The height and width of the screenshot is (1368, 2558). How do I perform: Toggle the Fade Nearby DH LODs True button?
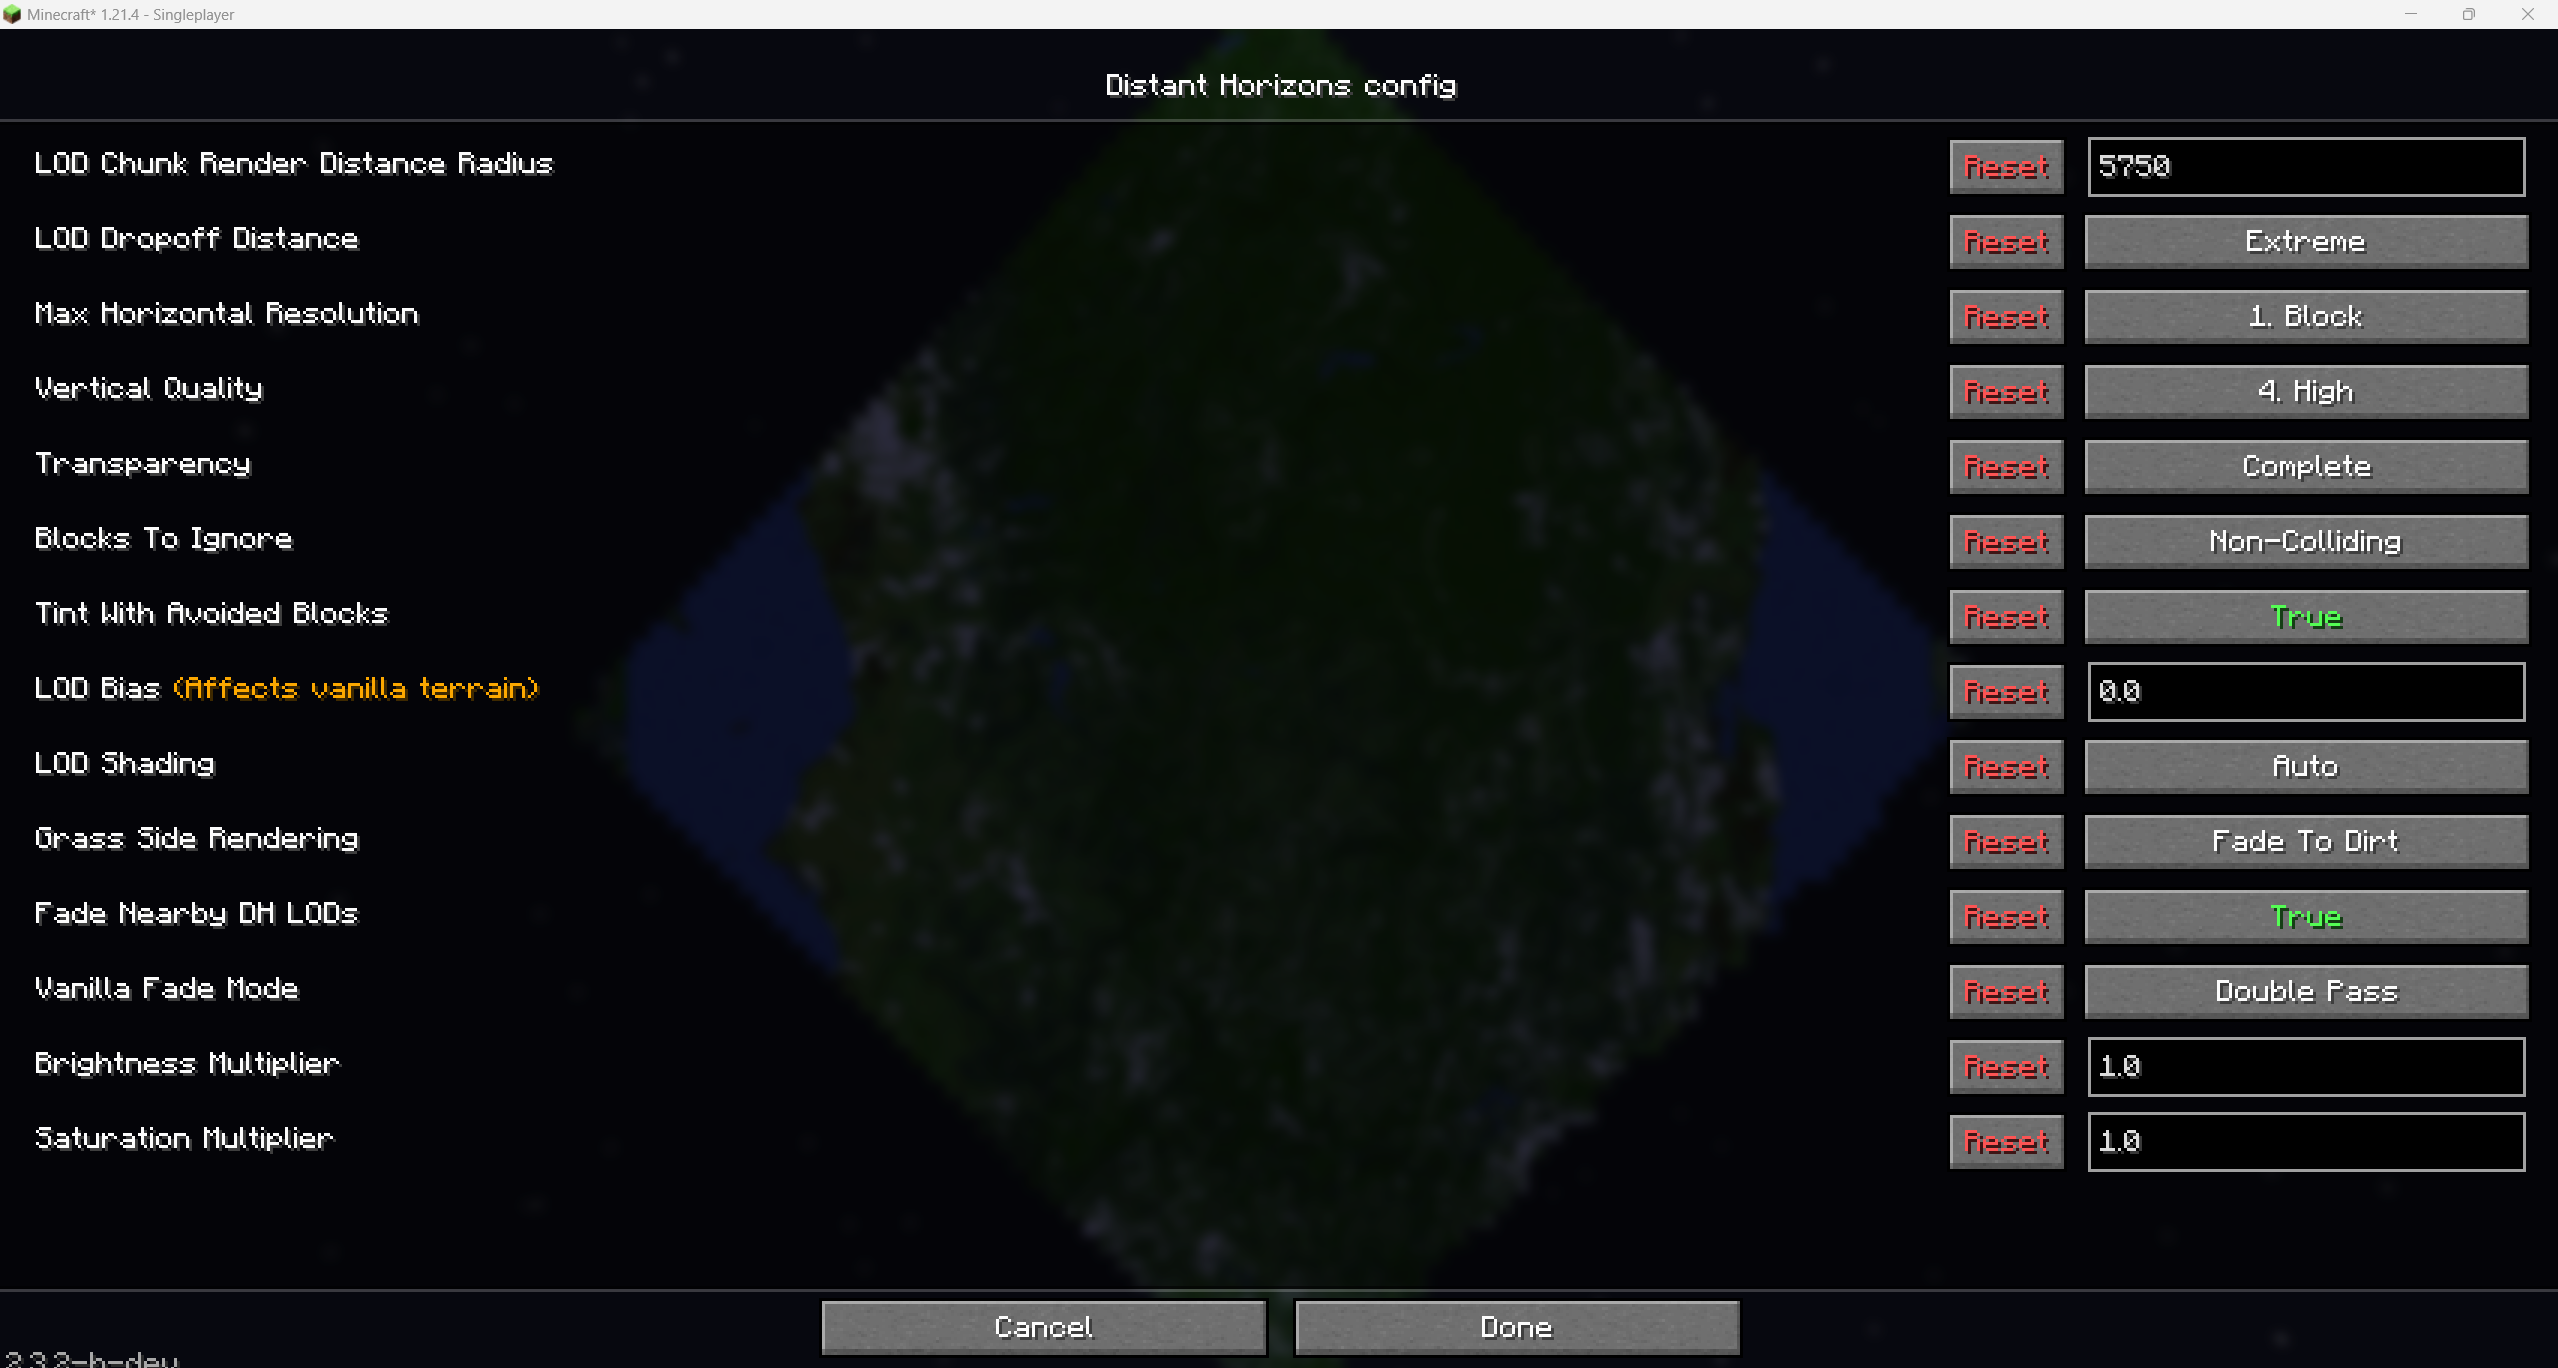pos(2305,916)
